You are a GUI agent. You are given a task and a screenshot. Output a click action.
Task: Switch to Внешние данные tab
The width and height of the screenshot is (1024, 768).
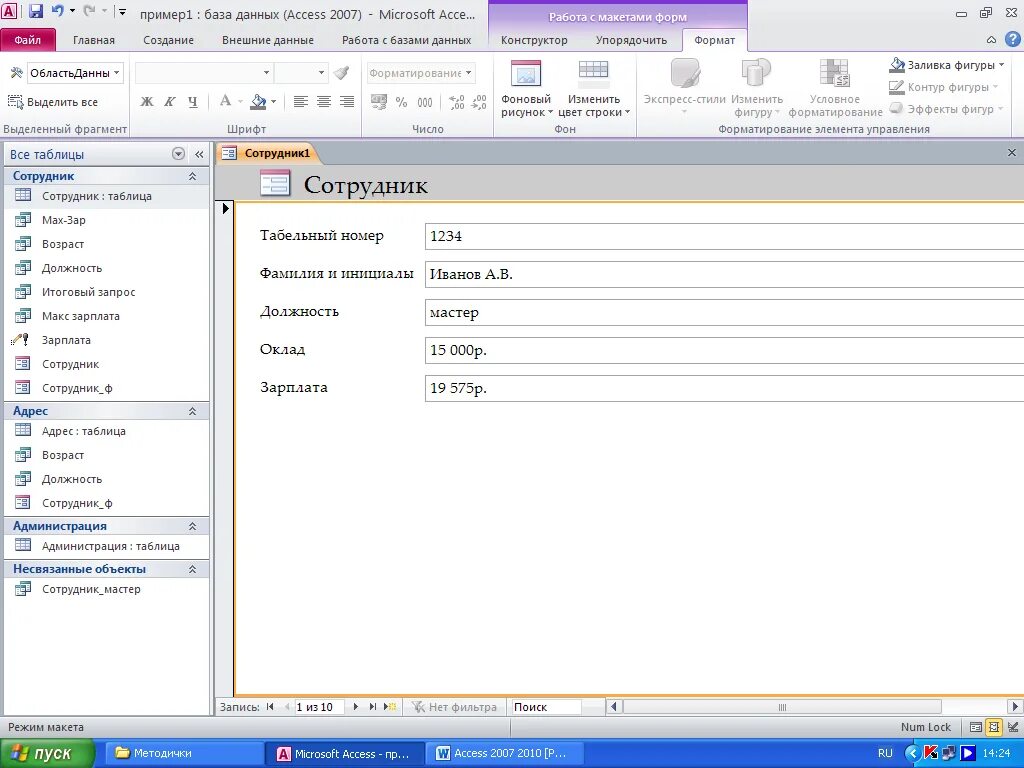tap(268, 40)
